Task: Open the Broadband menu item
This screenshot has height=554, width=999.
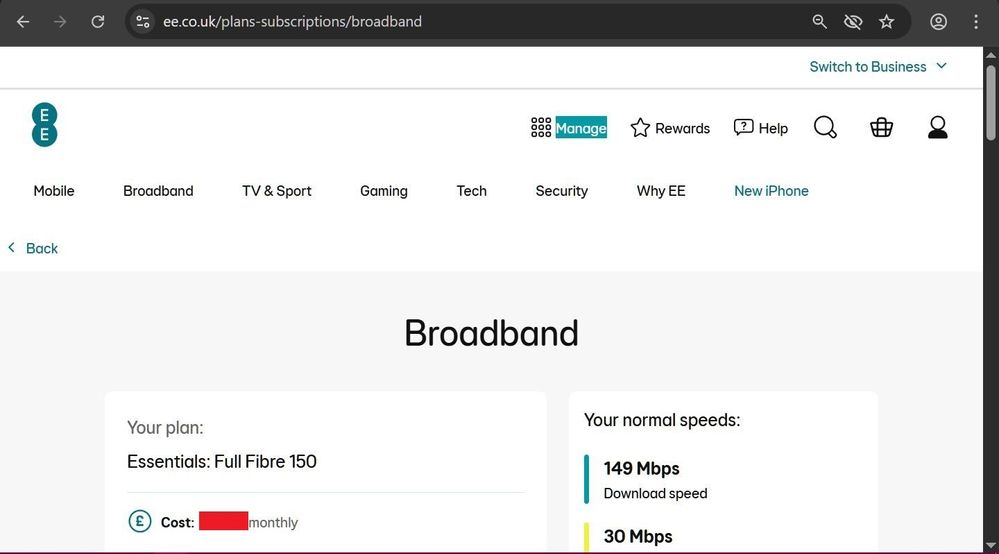Action: click(x=158, y=191)
